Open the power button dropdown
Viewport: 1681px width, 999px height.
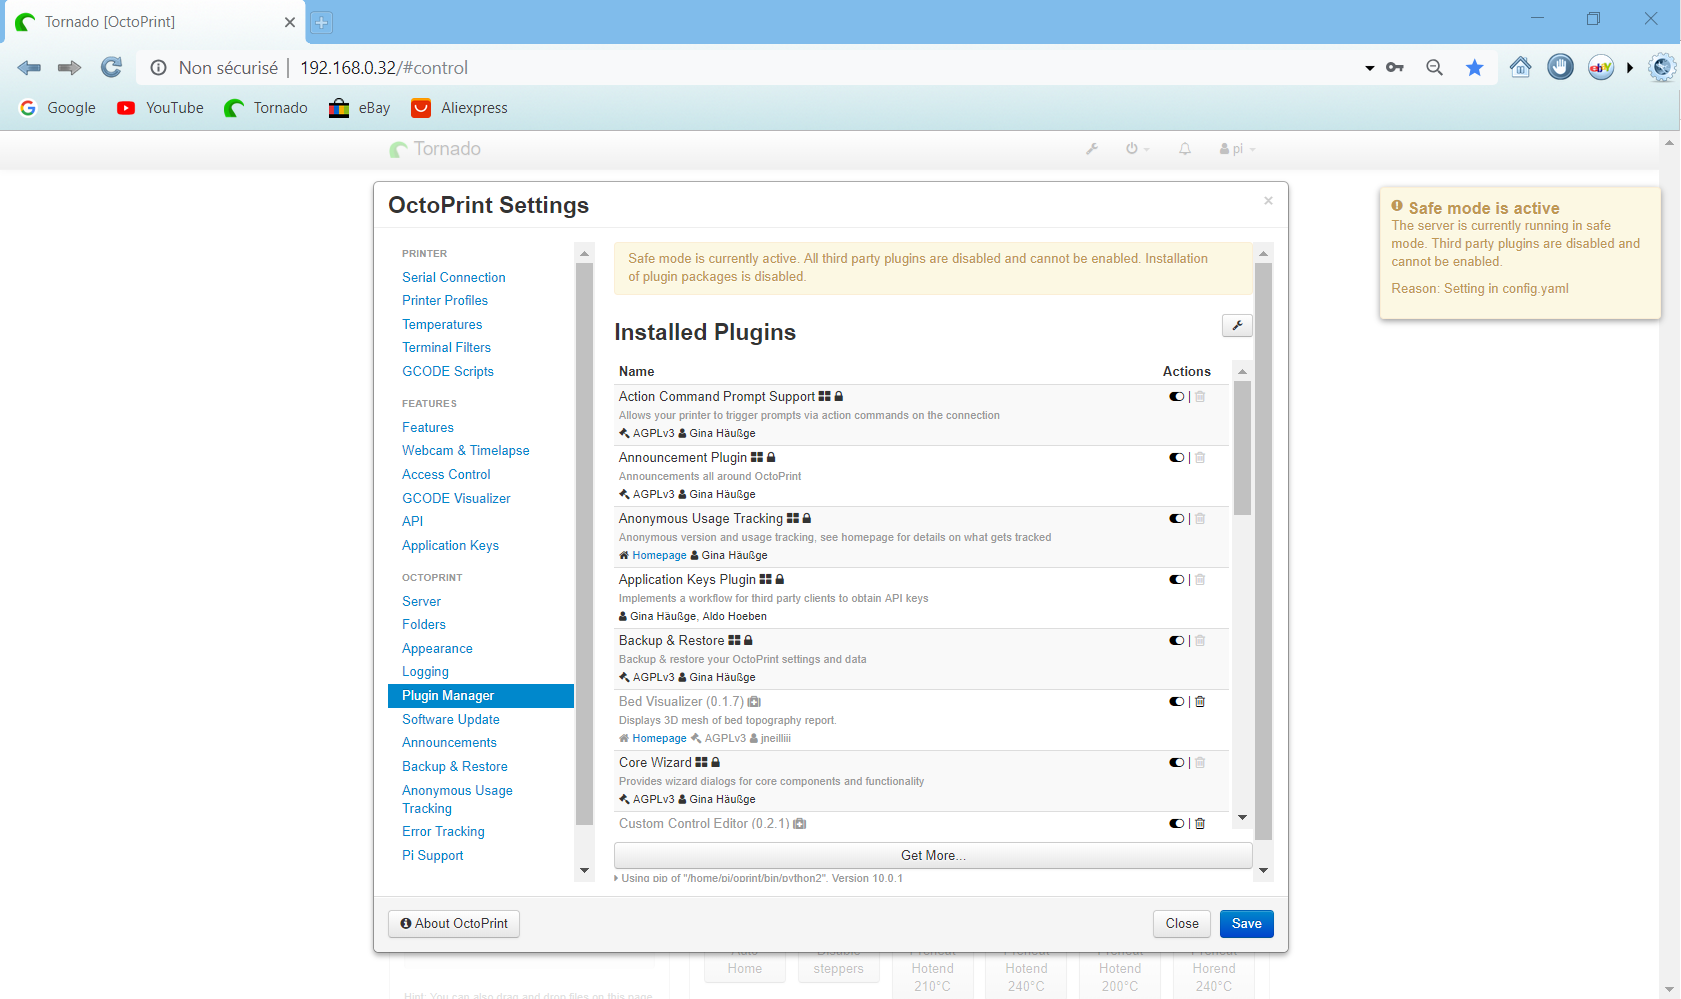click(1137, 148)
